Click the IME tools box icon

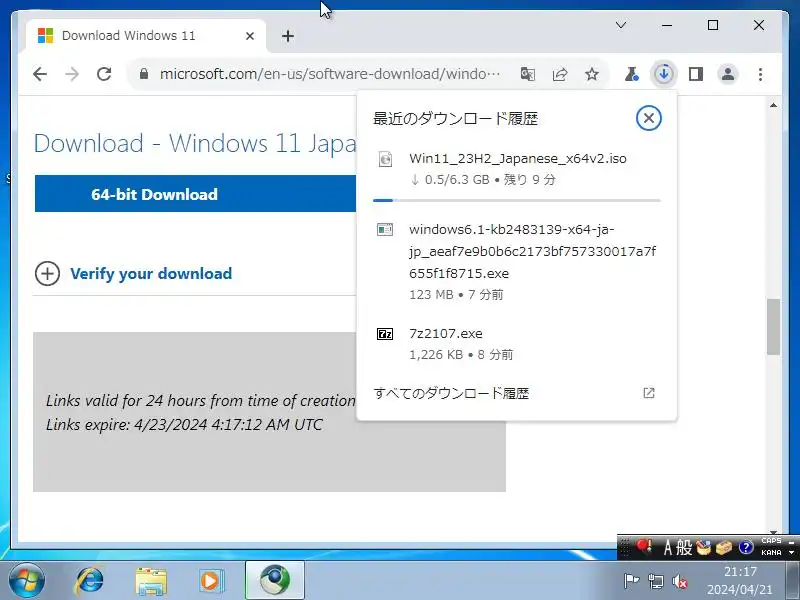(x=724, y=547)
